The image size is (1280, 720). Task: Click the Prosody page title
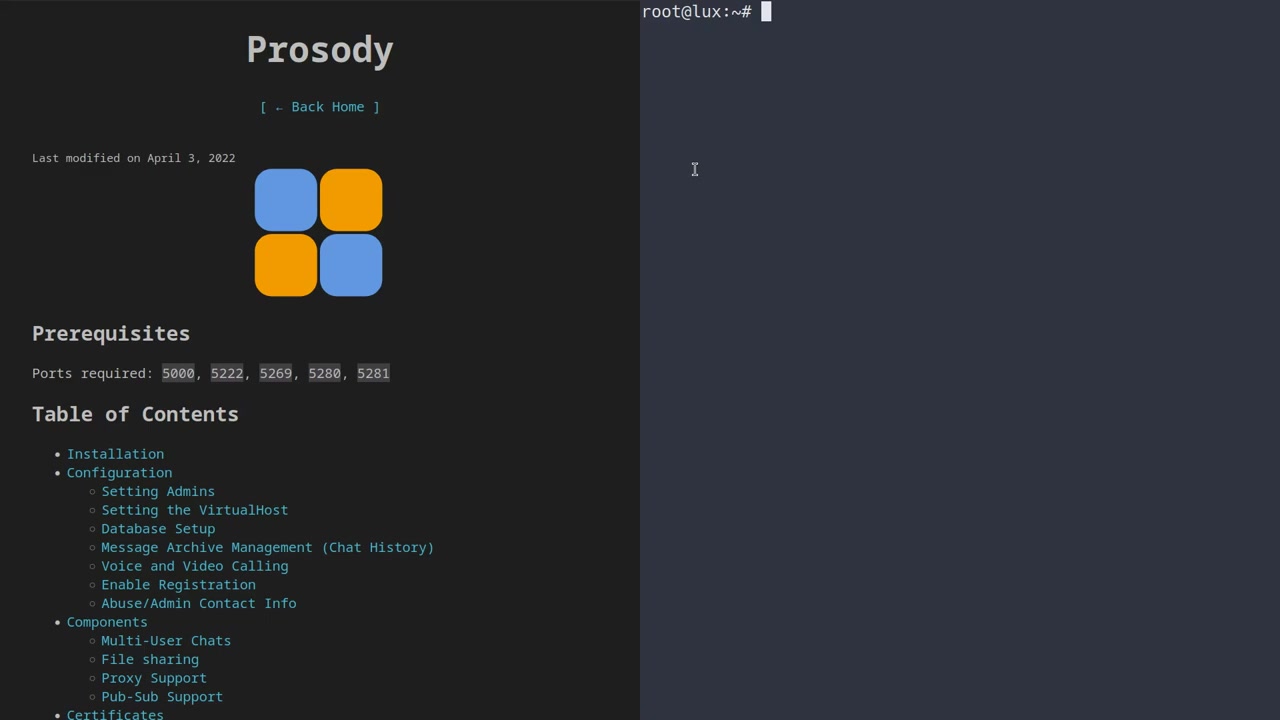[320, 50]
